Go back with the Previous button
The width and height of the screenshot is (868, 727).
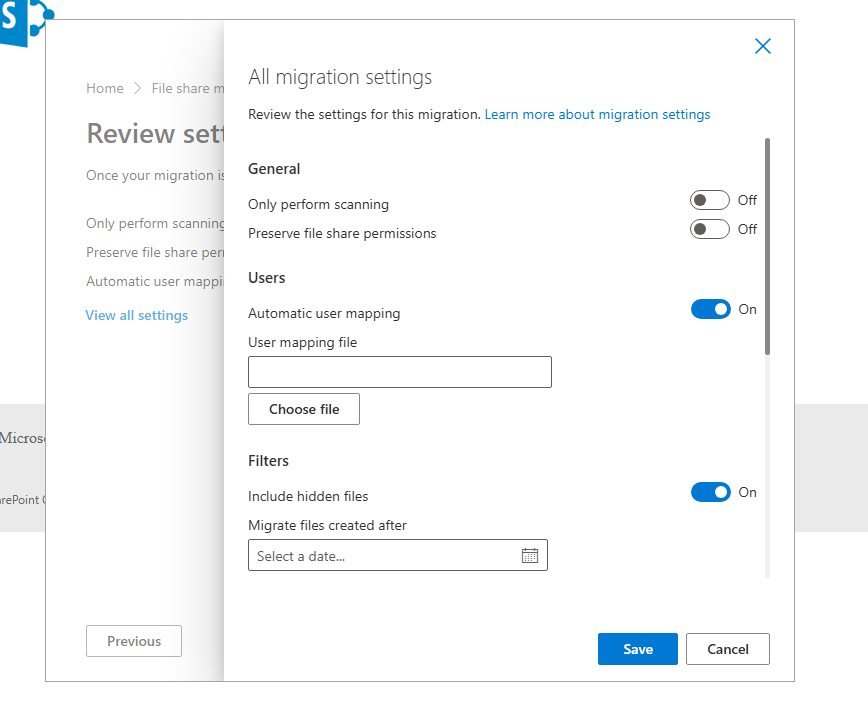click(x=134, y=641)
